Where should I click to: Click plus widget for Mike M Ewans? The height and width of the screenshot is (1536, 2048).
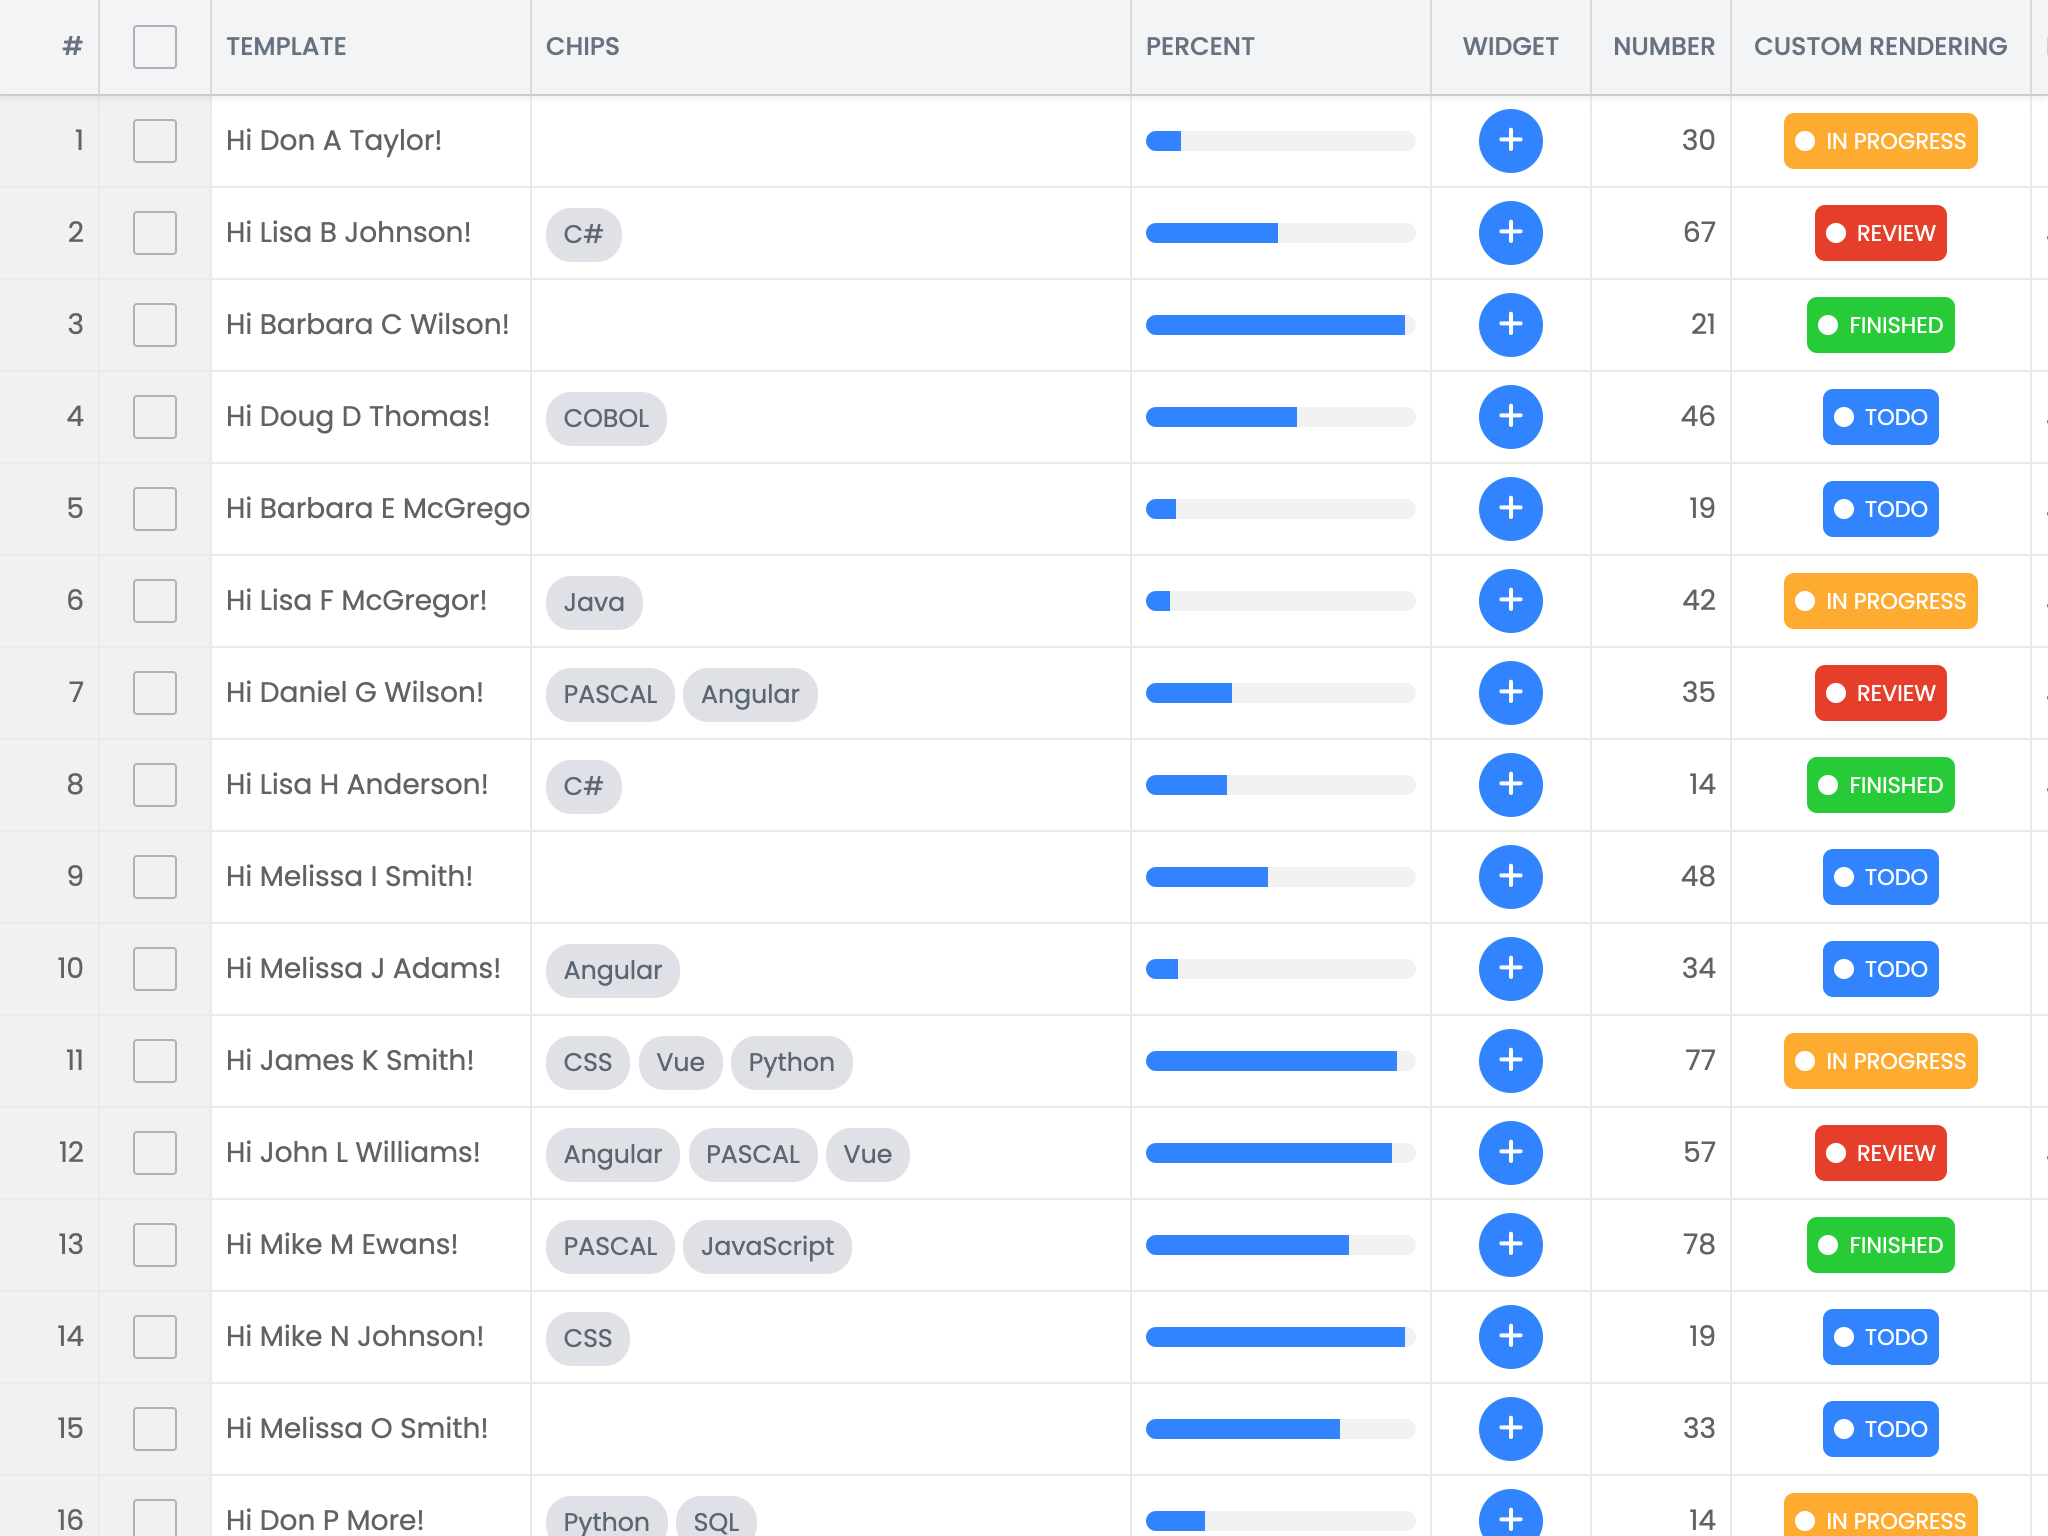[x=1510, y=1245]
